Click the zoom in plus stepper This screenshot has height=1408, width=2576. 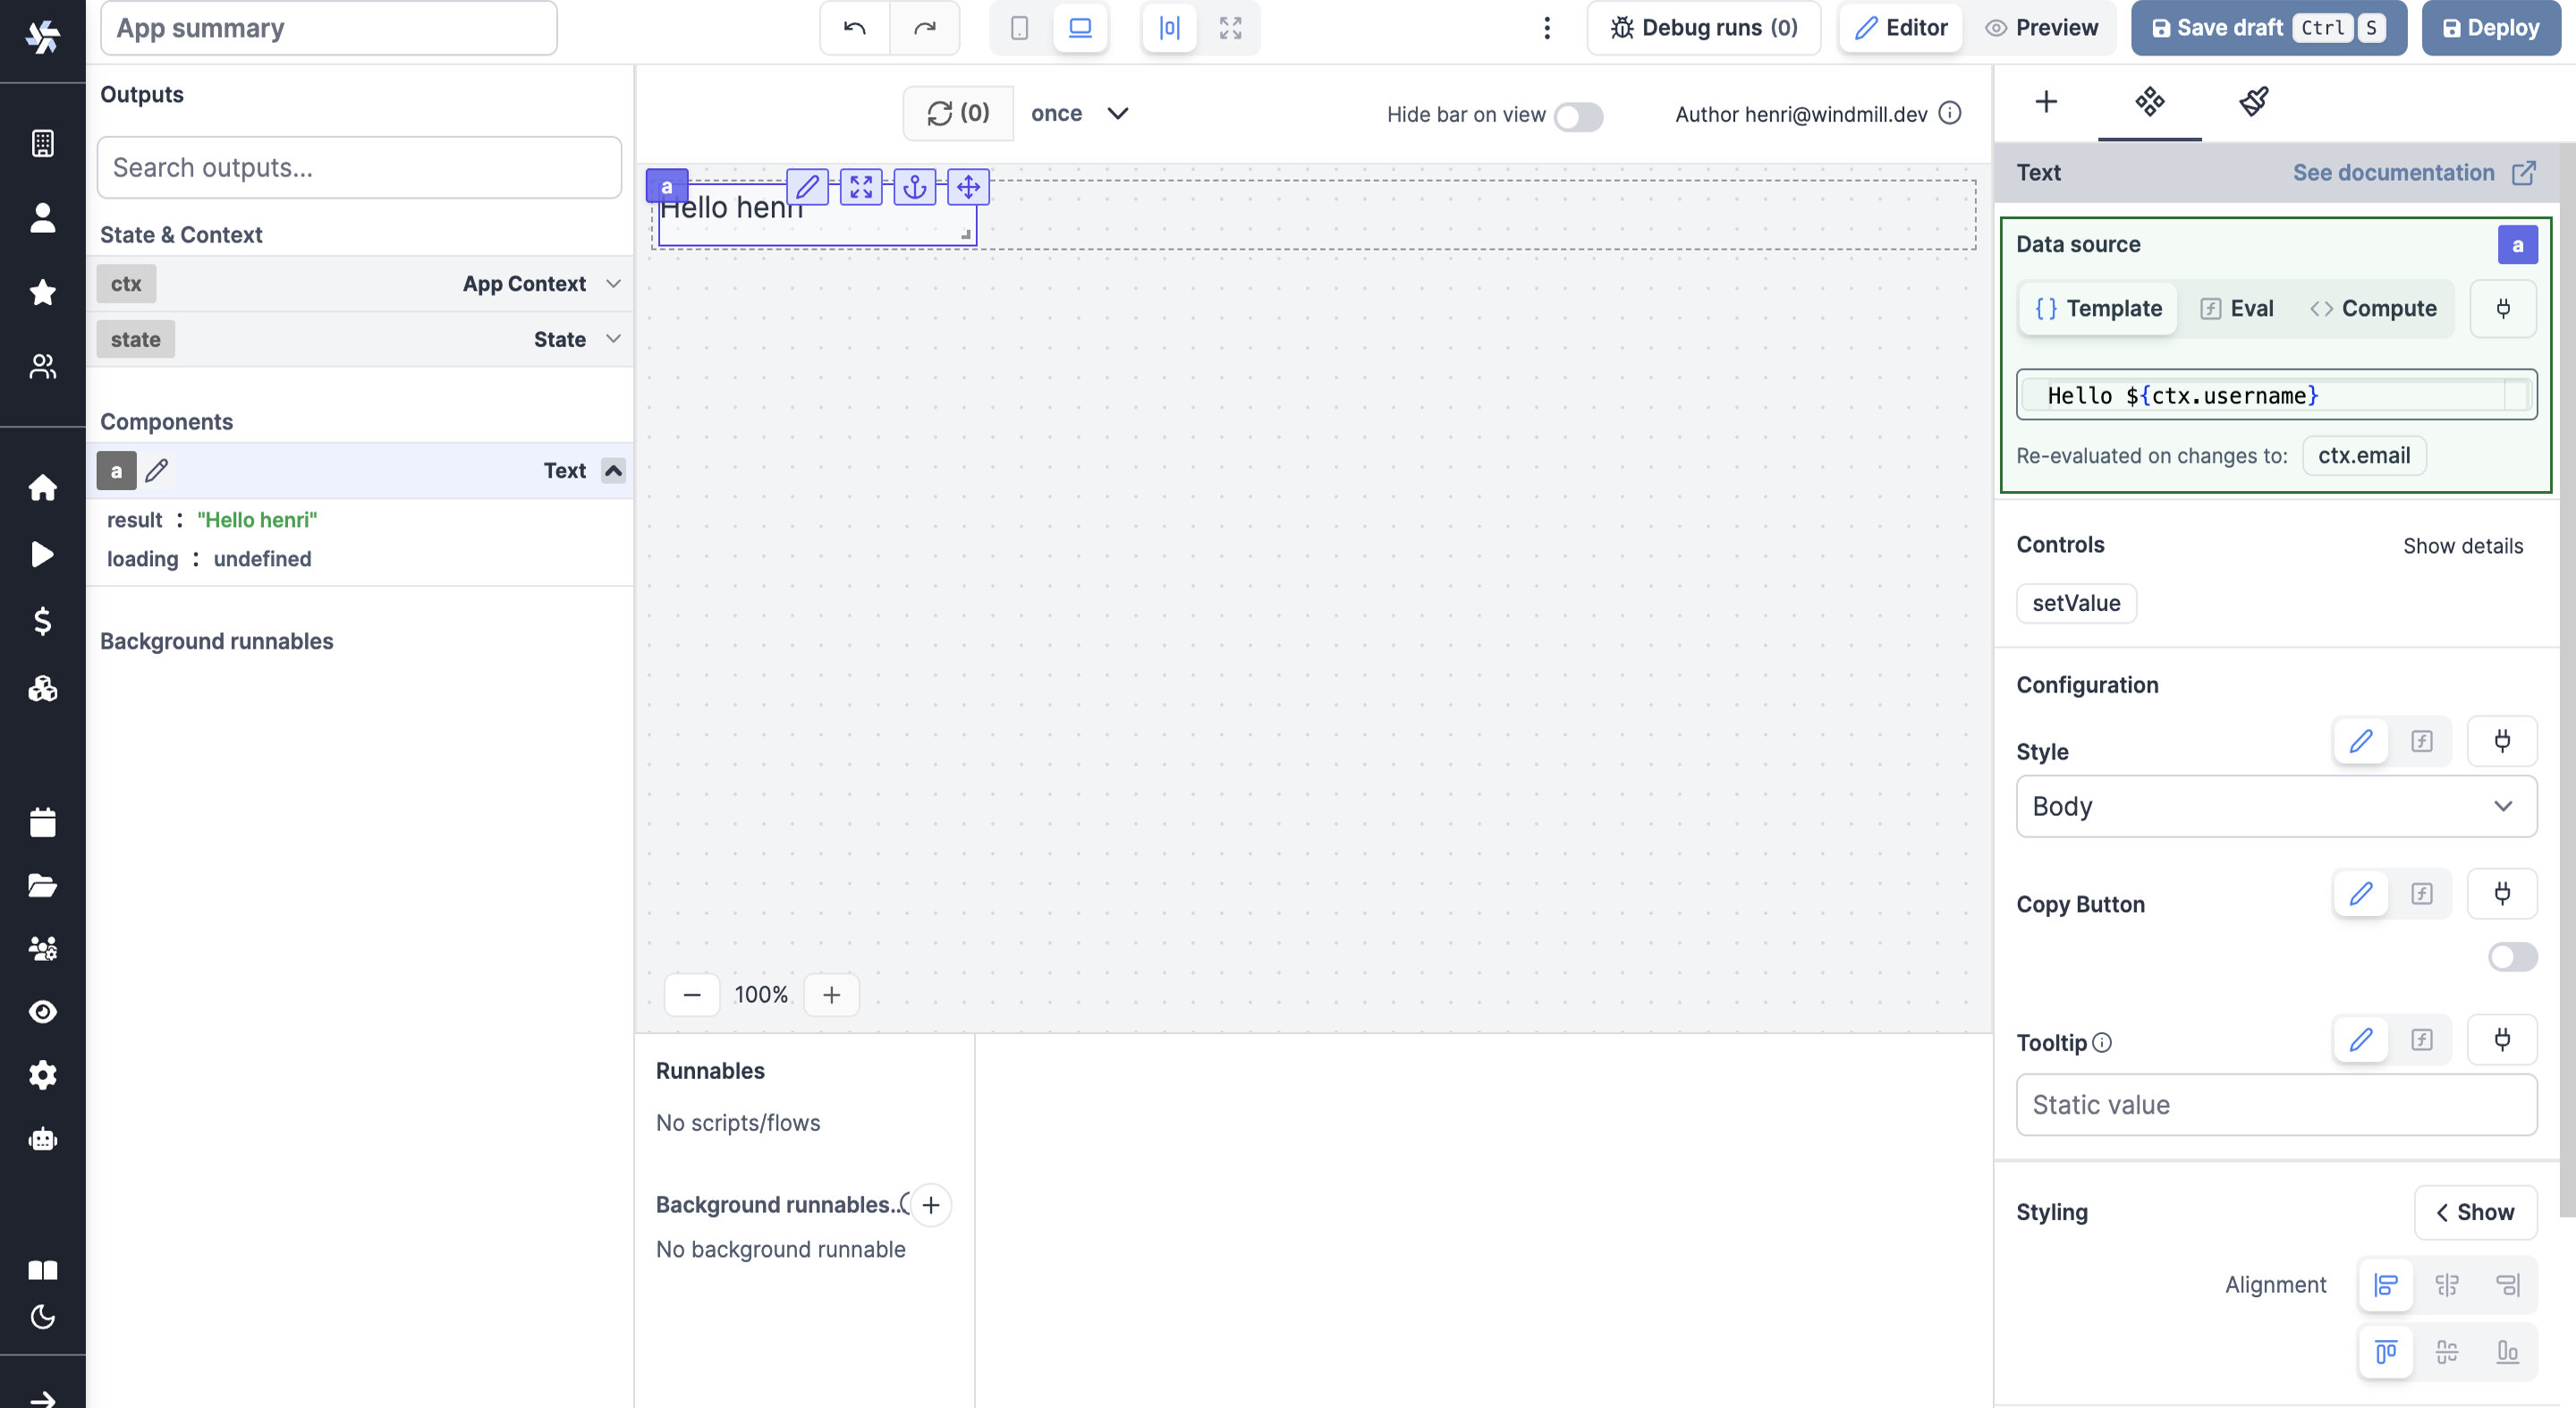[831, 995]
